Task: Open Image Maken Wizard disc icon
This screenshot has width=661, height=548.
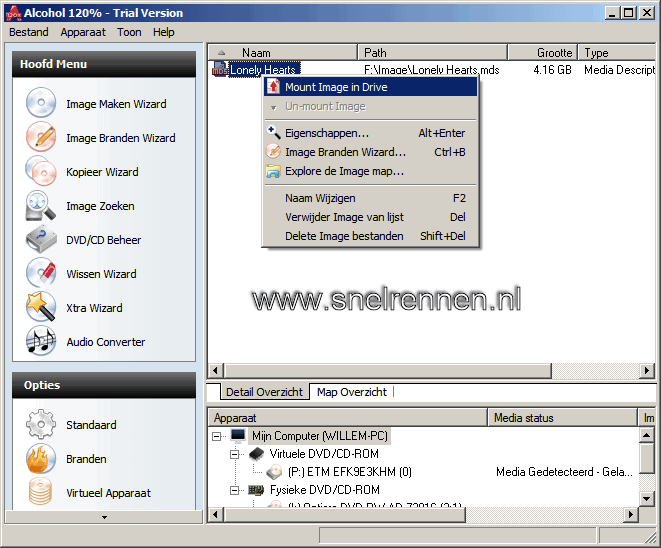Action: (40, 102)
